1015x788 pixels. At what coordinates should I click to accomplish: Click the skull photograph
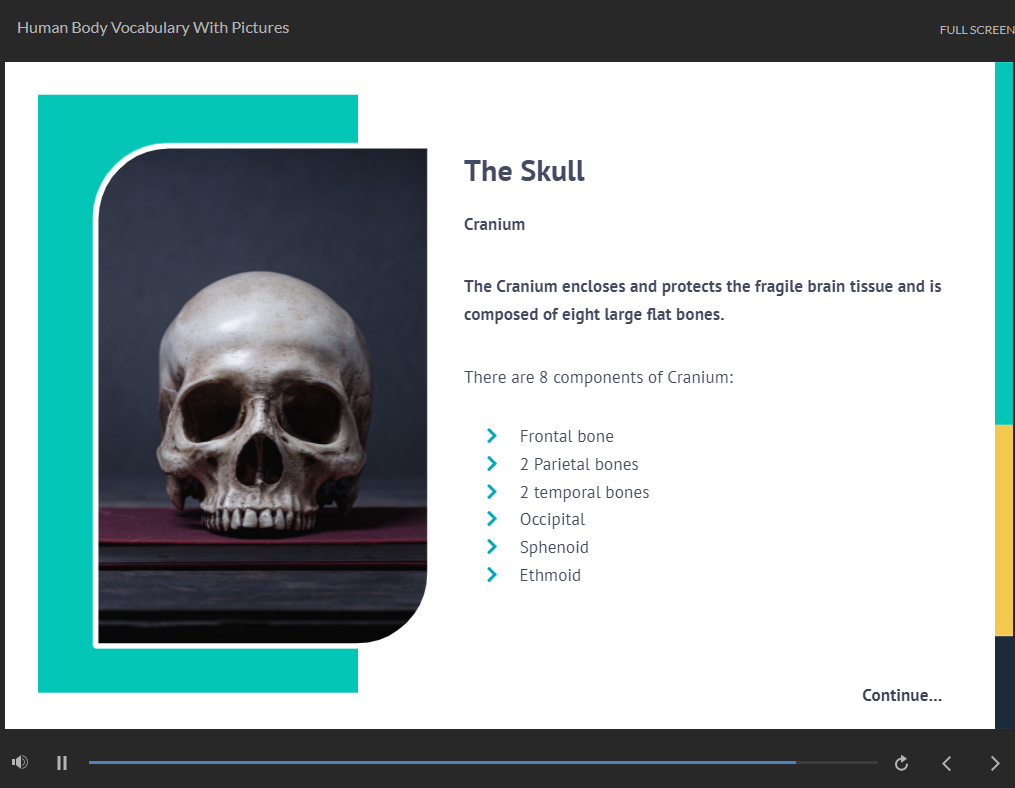[x=262, y=400]
